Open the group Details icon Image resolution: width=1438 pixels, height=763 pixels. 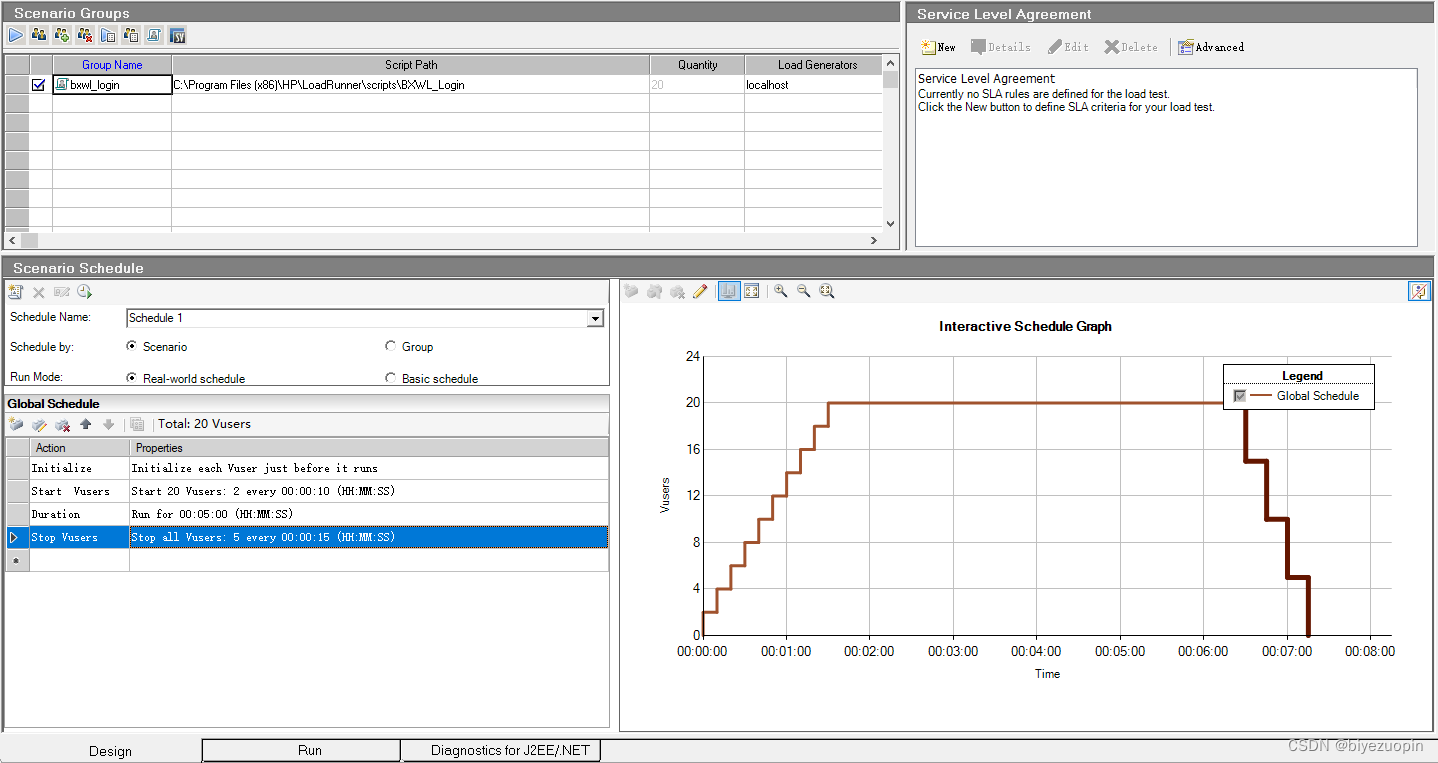pos(131,35)
